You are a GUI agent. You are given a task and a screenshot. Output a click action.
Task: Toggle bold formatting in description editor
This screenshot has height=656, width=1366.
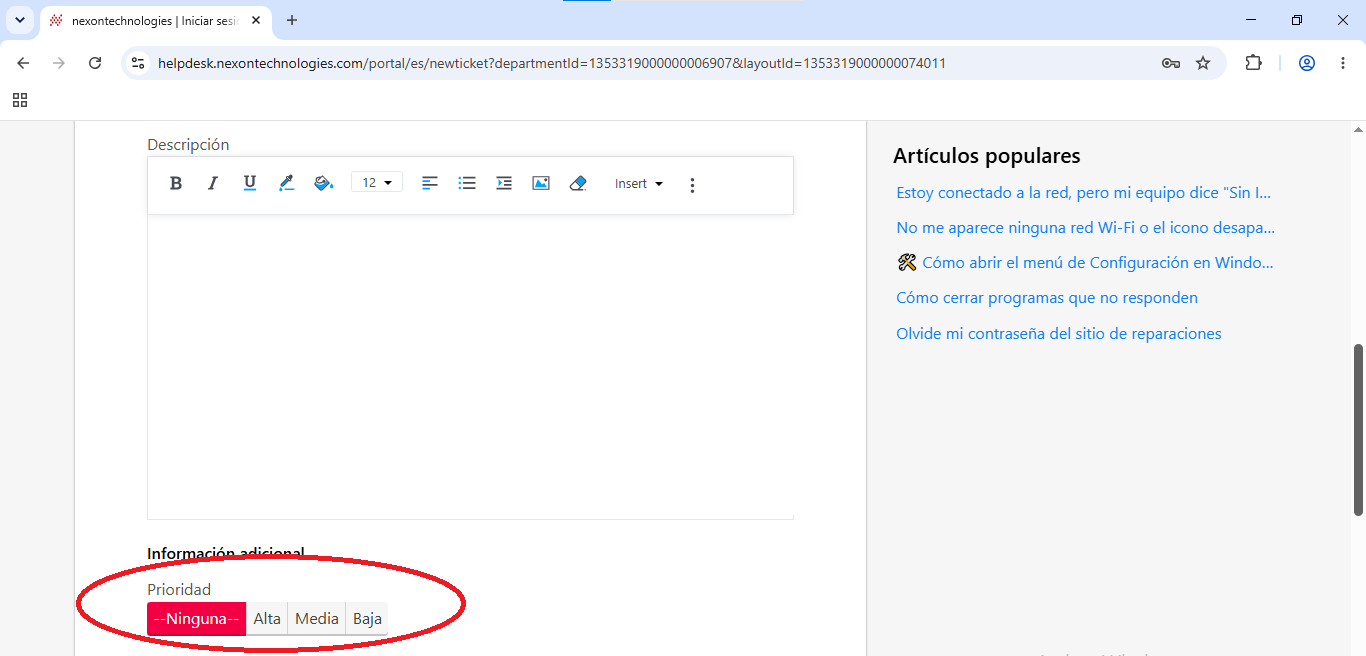[x=176, y=184]
